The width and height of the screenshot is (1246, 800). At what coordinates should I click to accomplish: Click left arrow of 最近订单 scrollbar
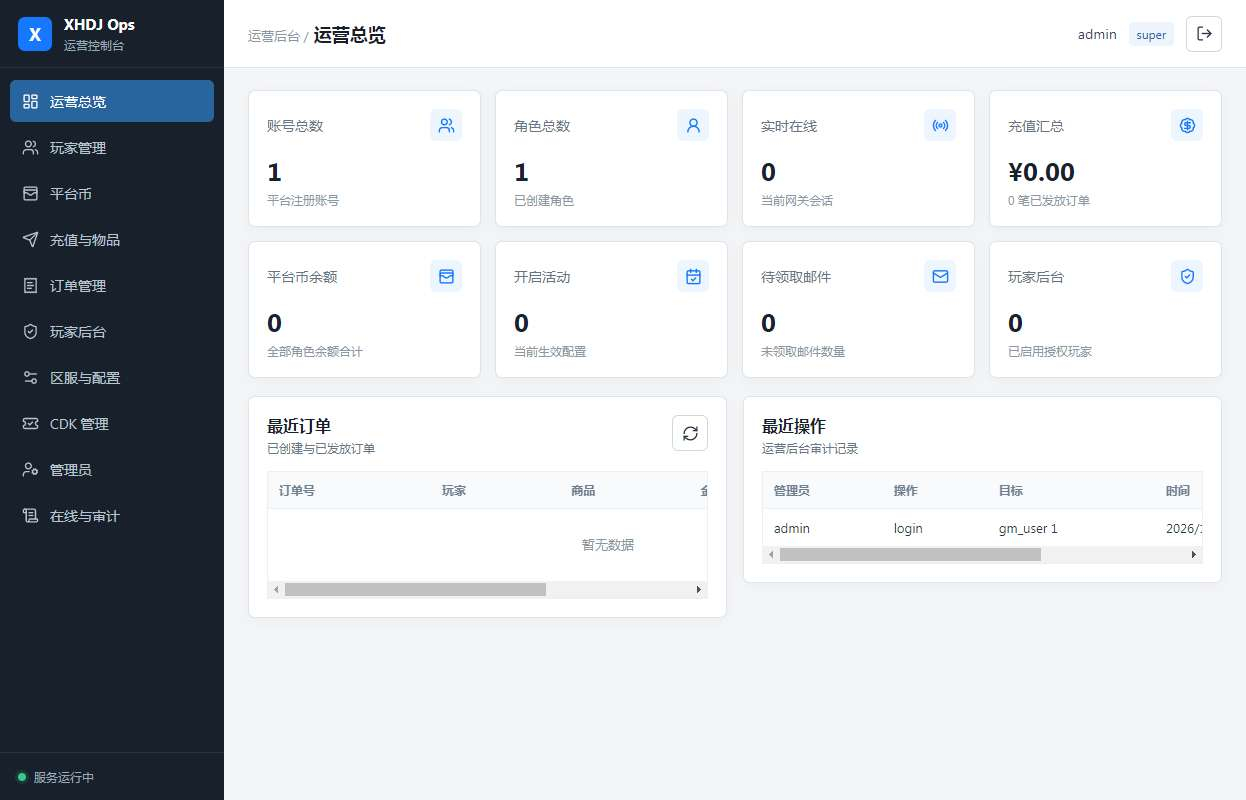tap(276, 590)
